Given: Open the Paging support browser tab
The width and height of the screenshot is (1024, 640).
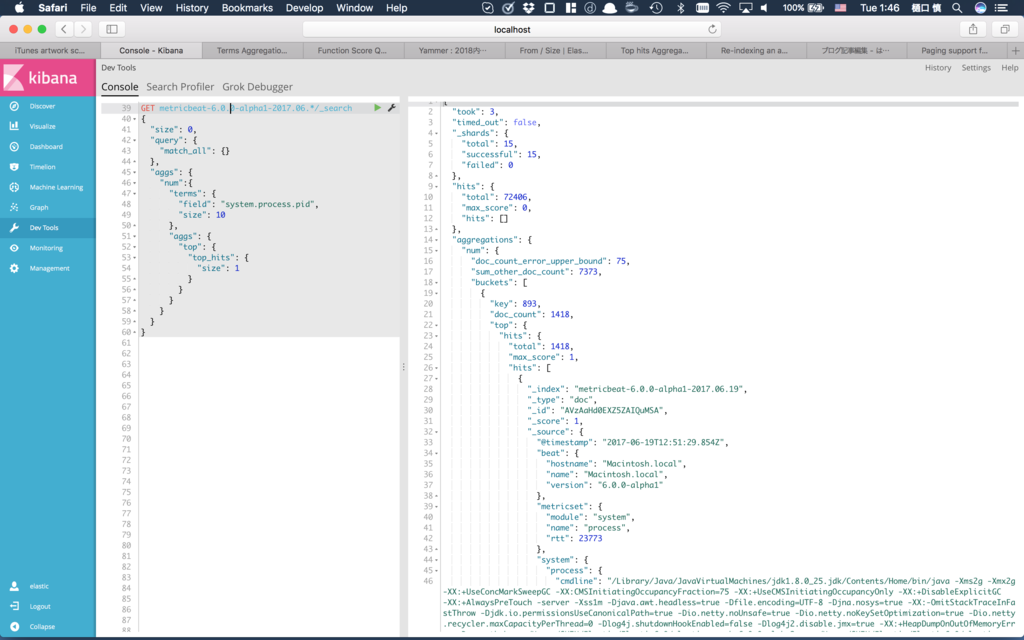Looking at the screenshot, I should tap(954, 50).
